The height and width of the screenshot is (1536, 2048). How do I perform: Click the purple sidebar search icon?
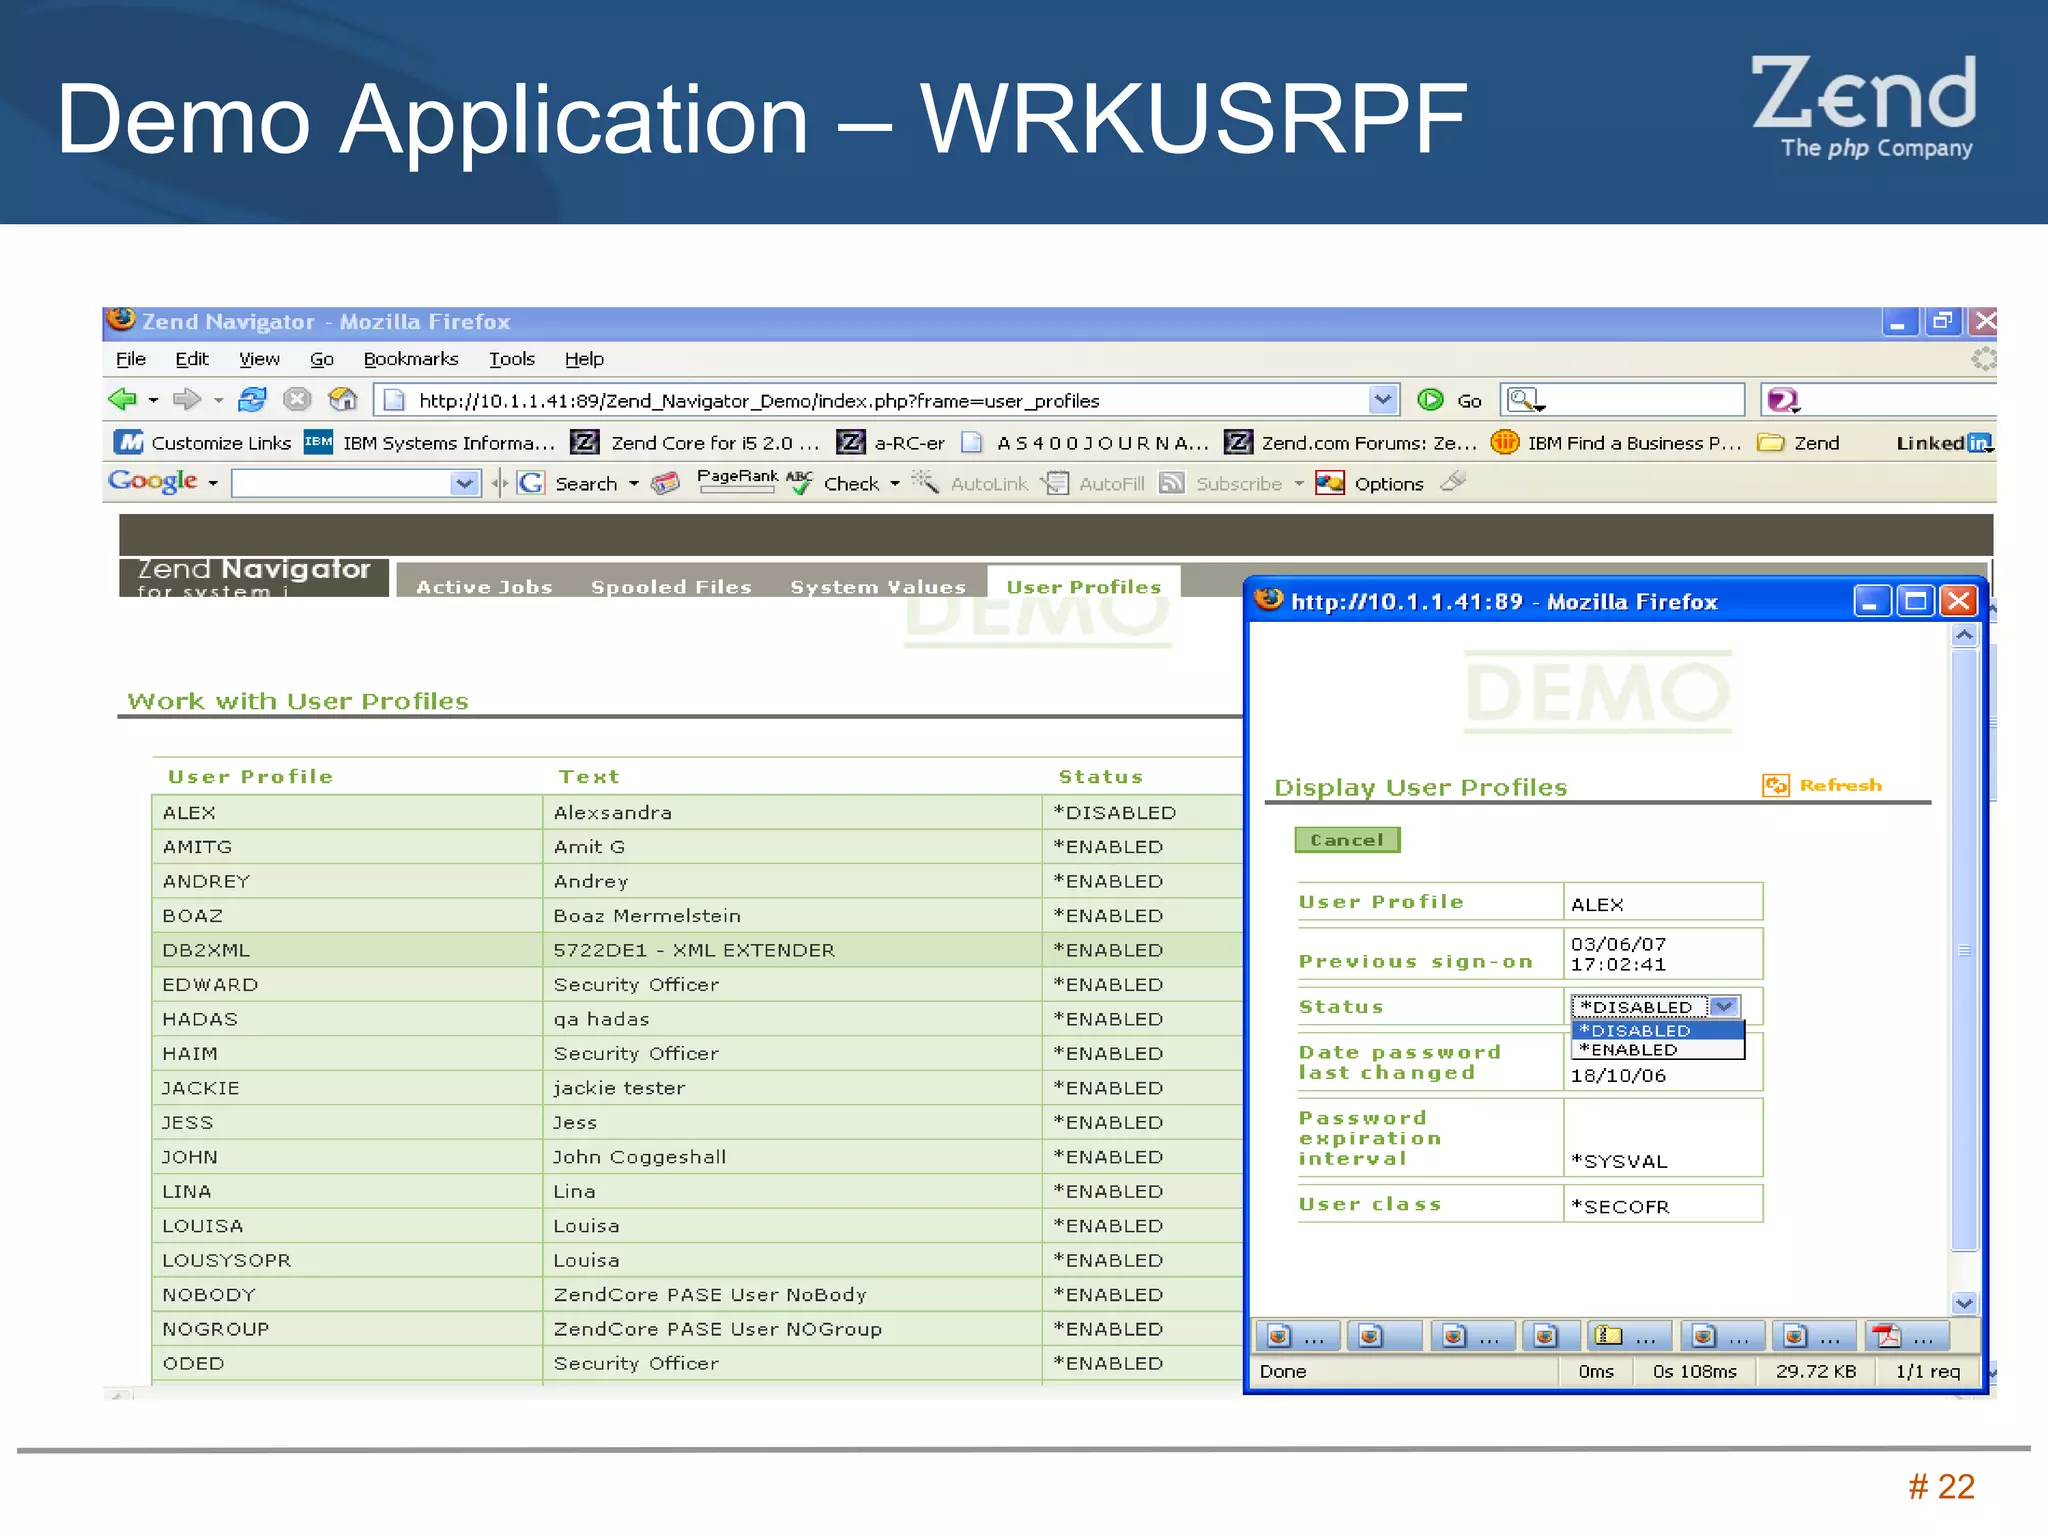(1783, 400)
